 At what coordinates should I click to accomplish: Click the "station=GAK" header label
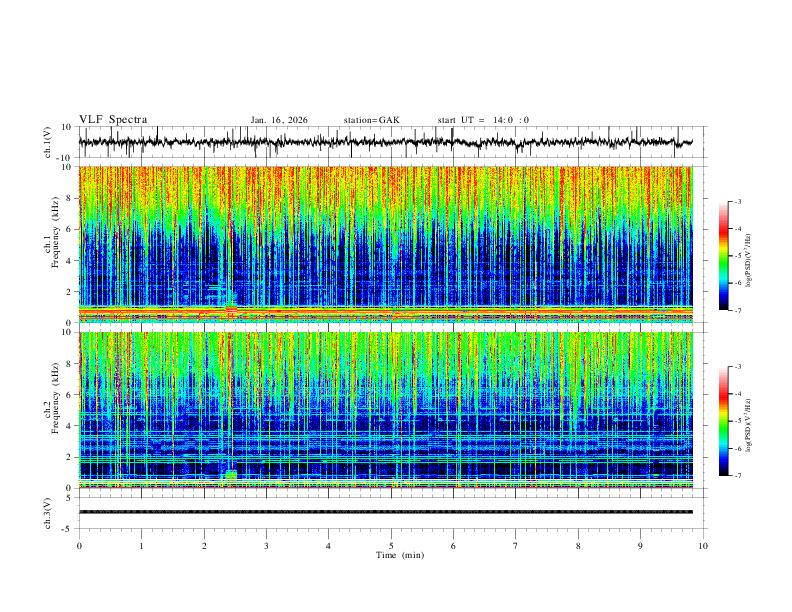pos(371,120)
